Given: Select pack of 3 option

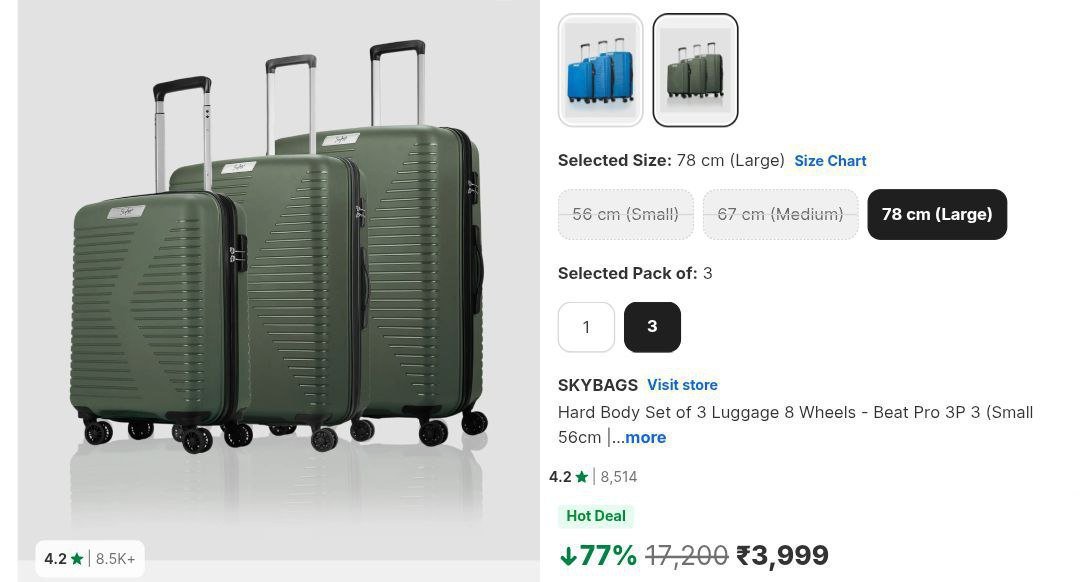Looking at the screenshot, I should click(652, 327).
